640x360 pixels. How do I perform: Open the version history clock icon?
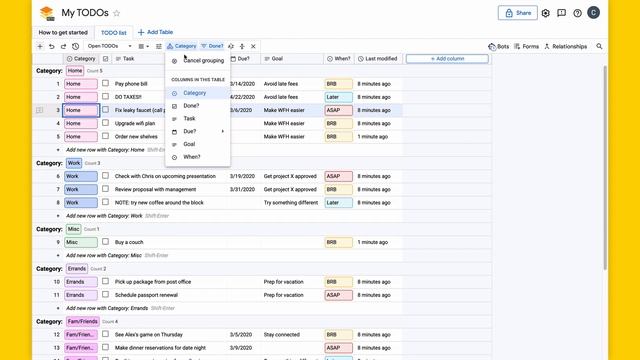76,47
